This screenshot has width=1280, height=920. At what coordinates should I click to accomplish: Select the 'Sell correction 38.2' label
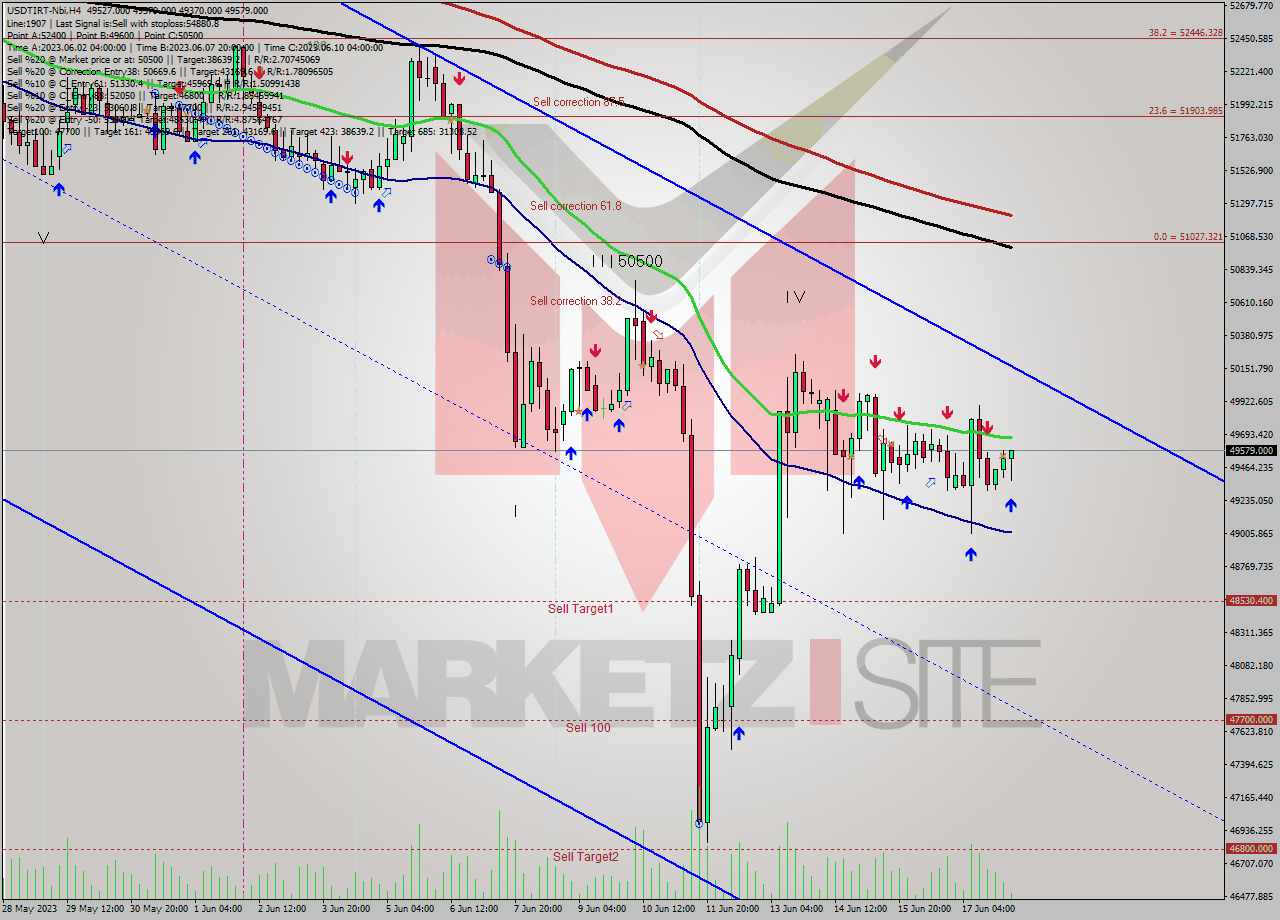(576, 301)
